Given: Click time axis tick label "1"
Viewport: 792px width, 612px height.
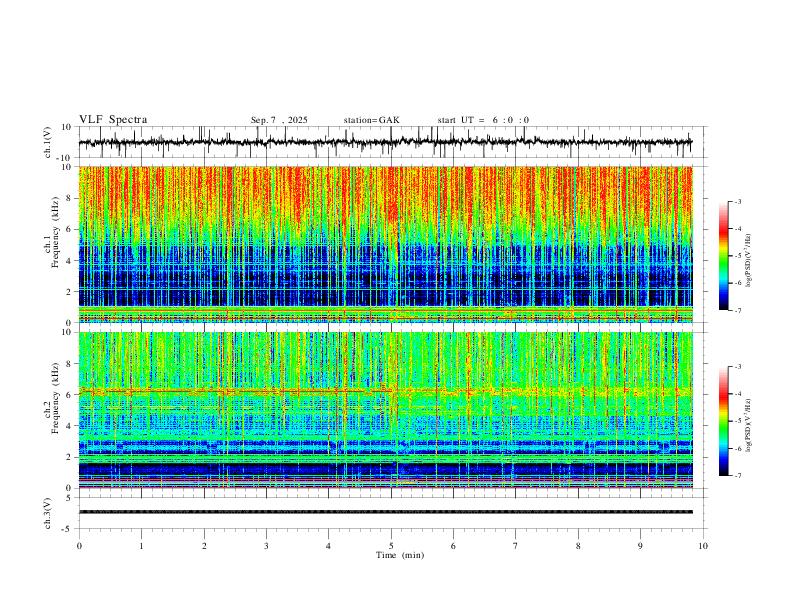Looking at the screenshot, I should coord(141,546).
